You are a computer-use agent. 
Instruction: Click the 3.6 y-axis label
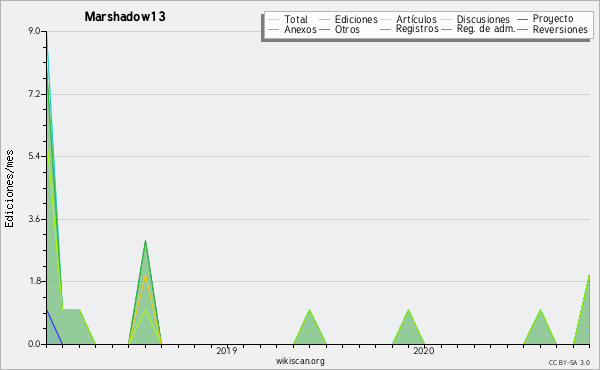34,219
